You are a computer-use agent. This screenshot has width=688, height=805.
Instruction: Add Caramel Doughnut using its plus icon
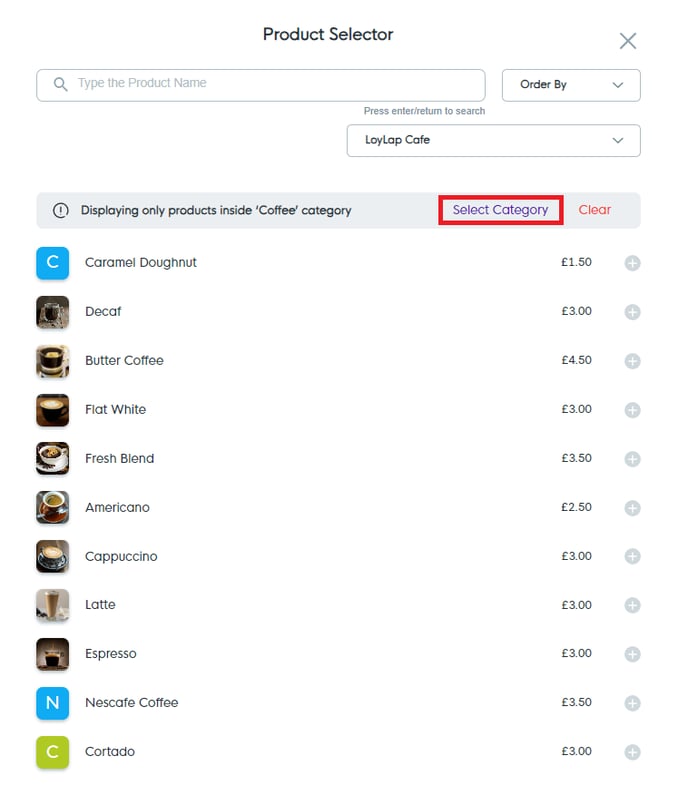[x=632, y=262]
